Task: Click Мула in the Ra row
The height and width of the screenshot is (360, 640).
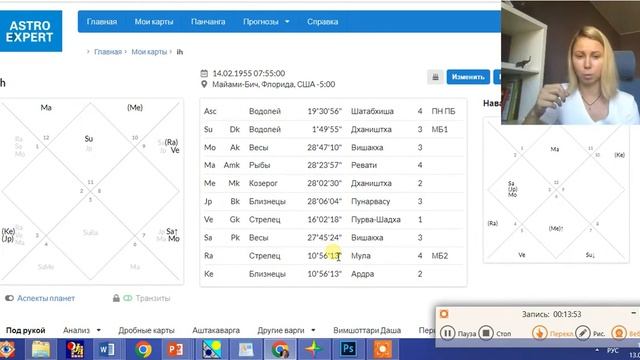Action: tap(361, 256)
